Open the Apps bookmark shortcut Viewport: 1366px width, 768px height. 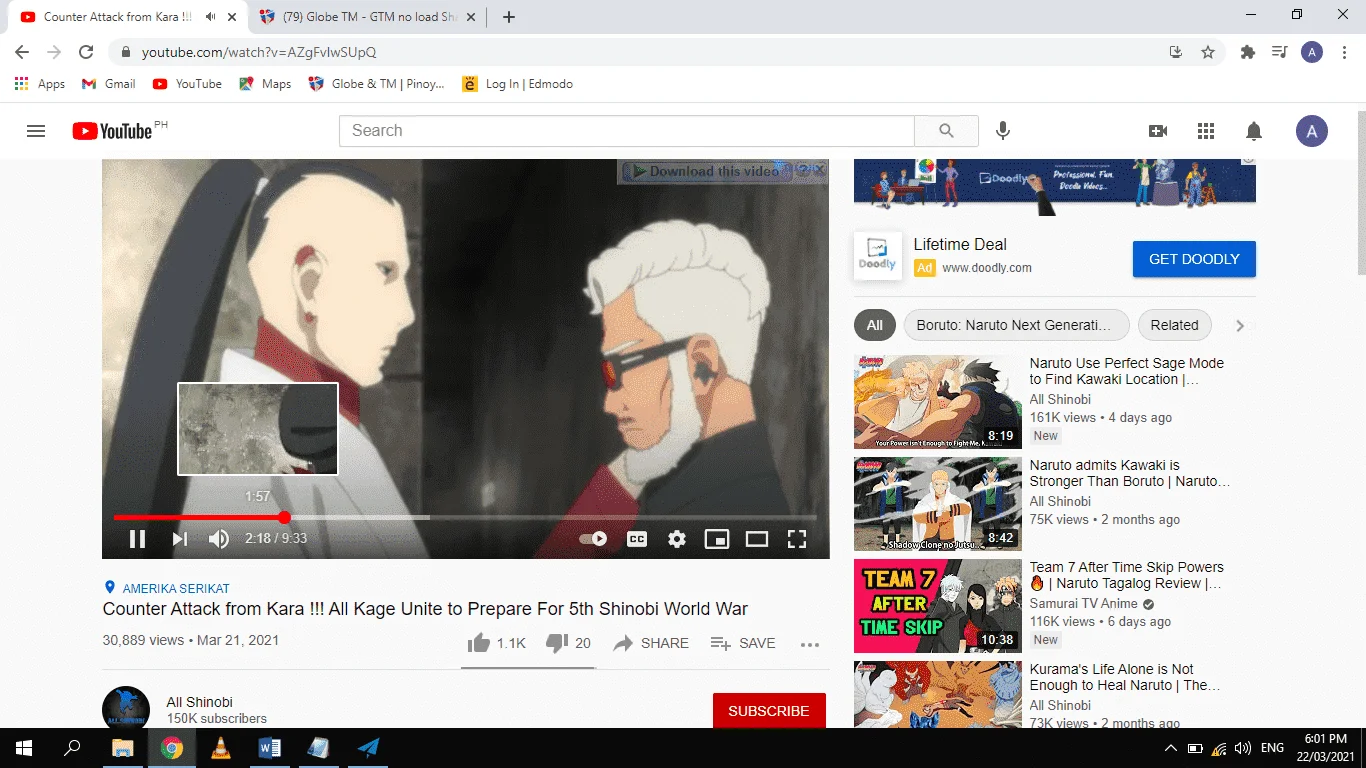(40, 84)
